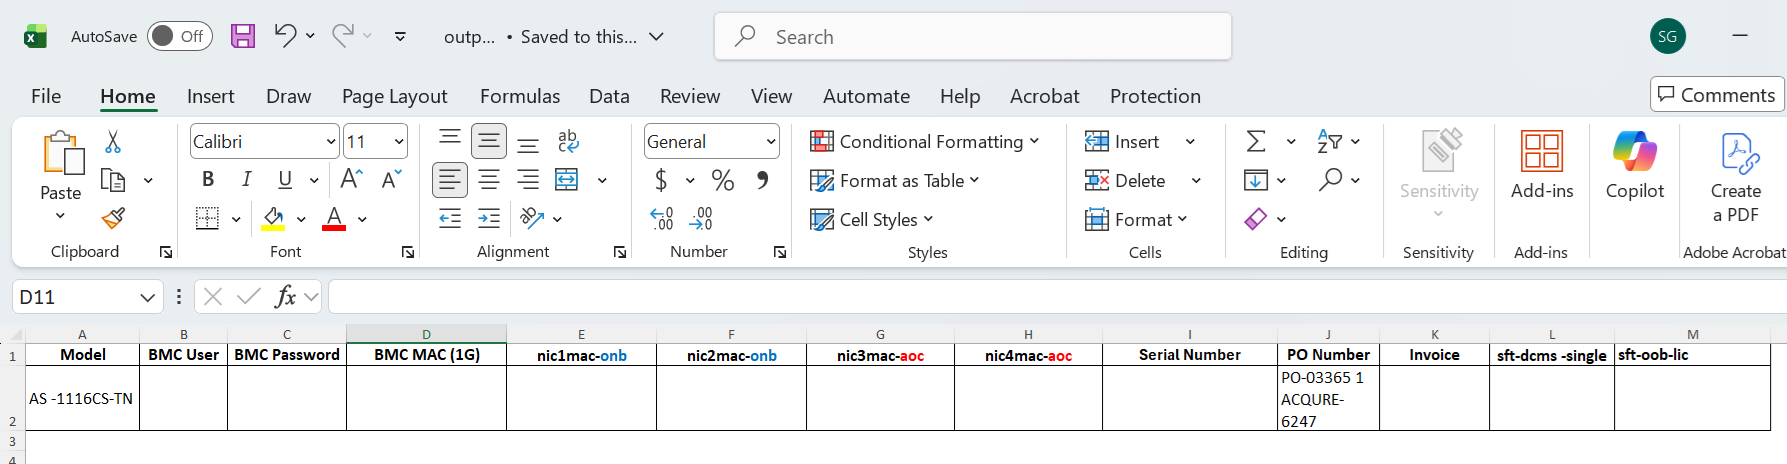Switch to the Formulas tab
1787x464 pixels.
click(x=519, y=96)
